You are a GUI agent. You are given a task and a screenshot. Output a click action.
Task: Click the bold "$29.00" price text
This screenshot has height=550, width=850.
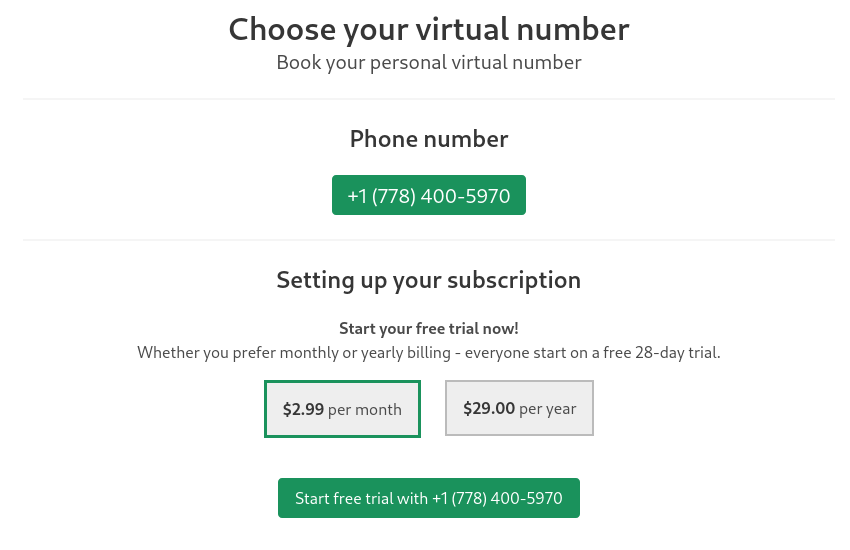[489, 408]
